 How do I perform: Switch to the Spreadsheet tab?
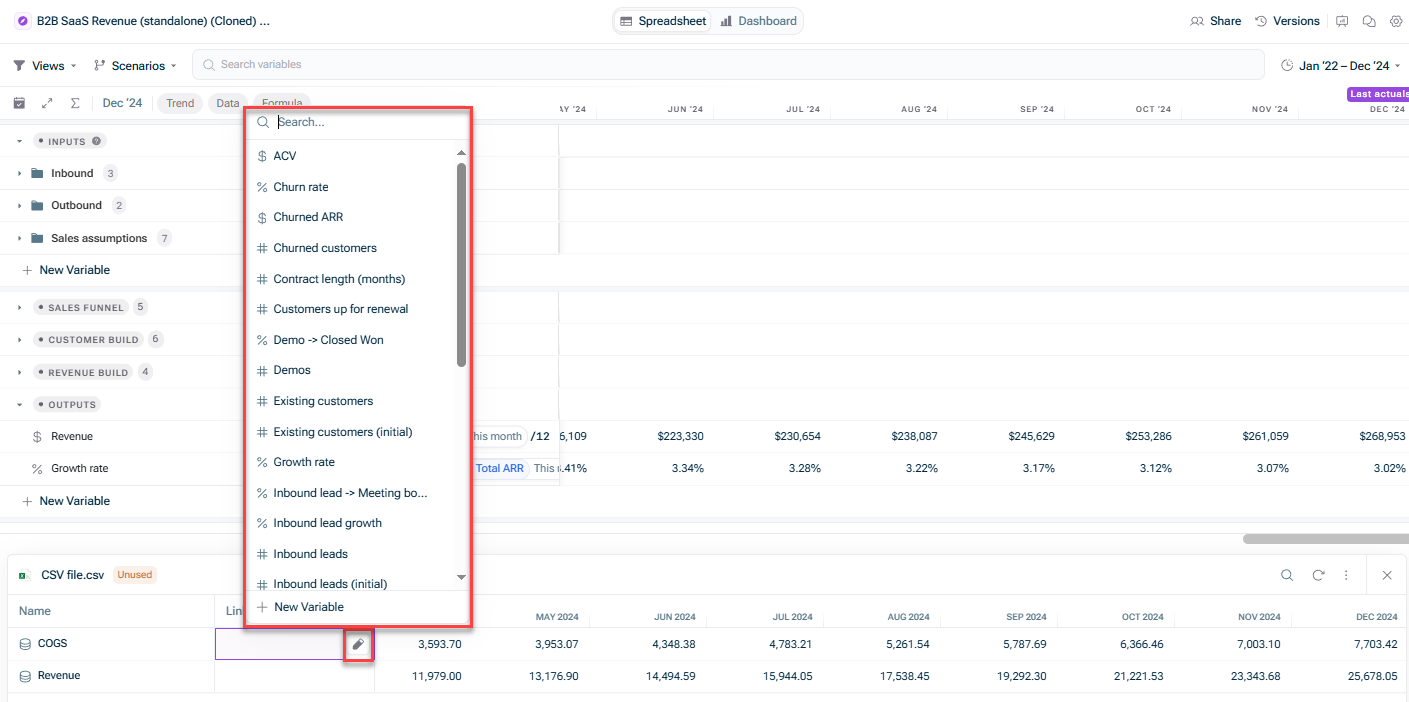[663, 21]
